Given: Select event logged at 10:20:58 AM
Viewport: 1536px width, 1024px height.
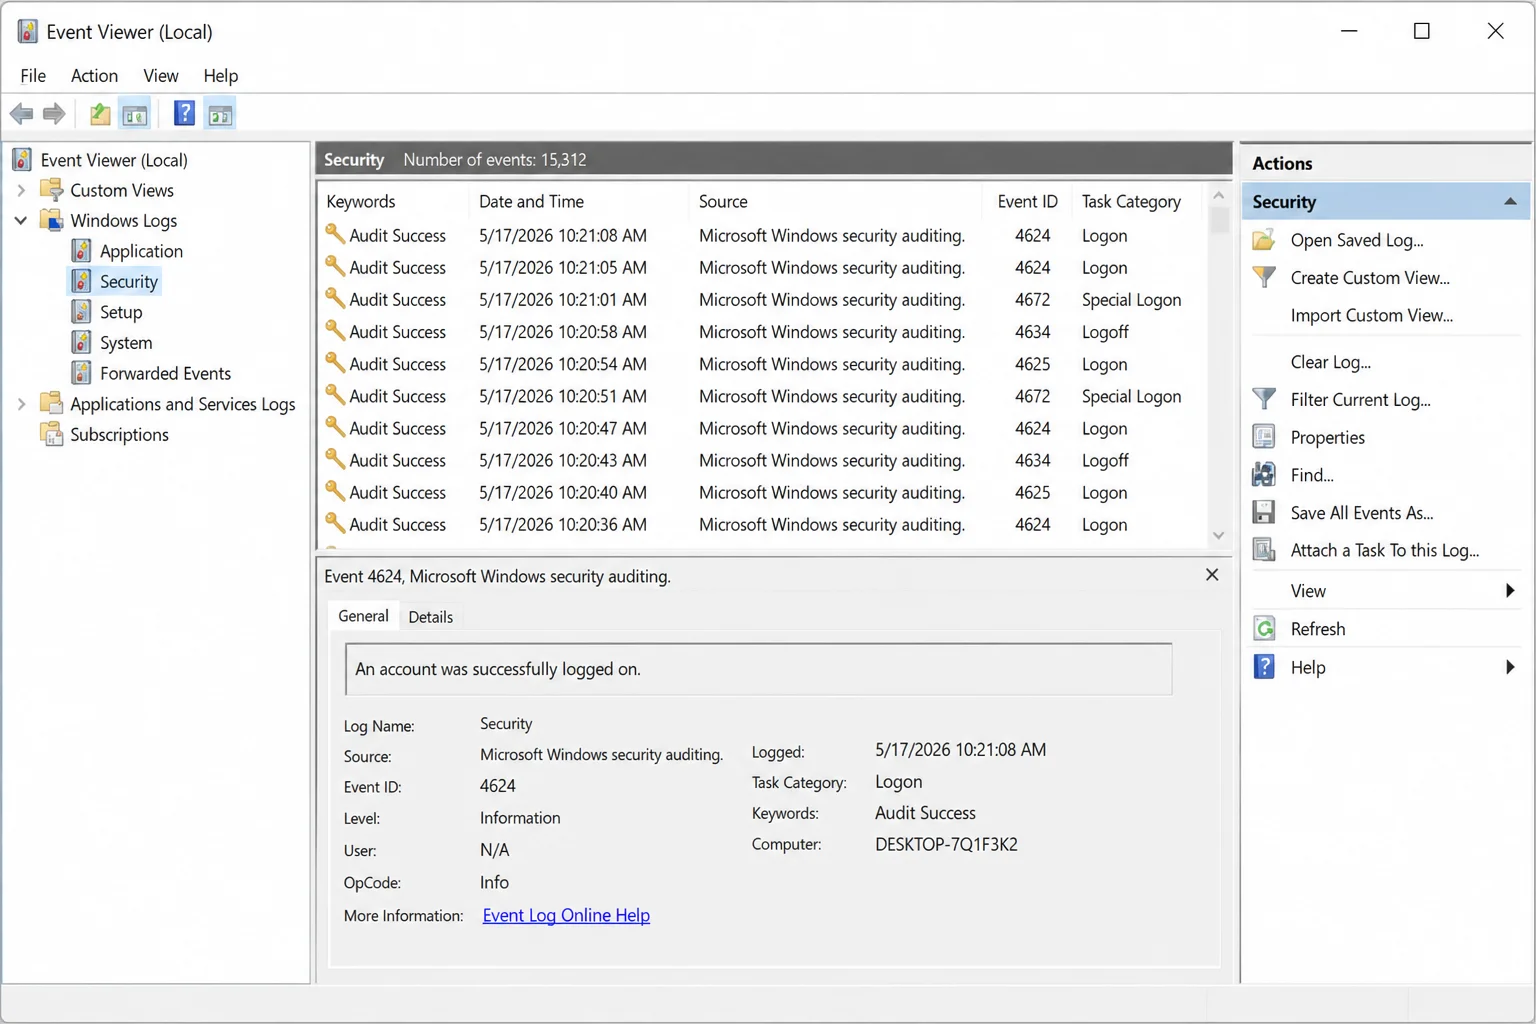Looking at the screenshot, I should coord(762,332).
